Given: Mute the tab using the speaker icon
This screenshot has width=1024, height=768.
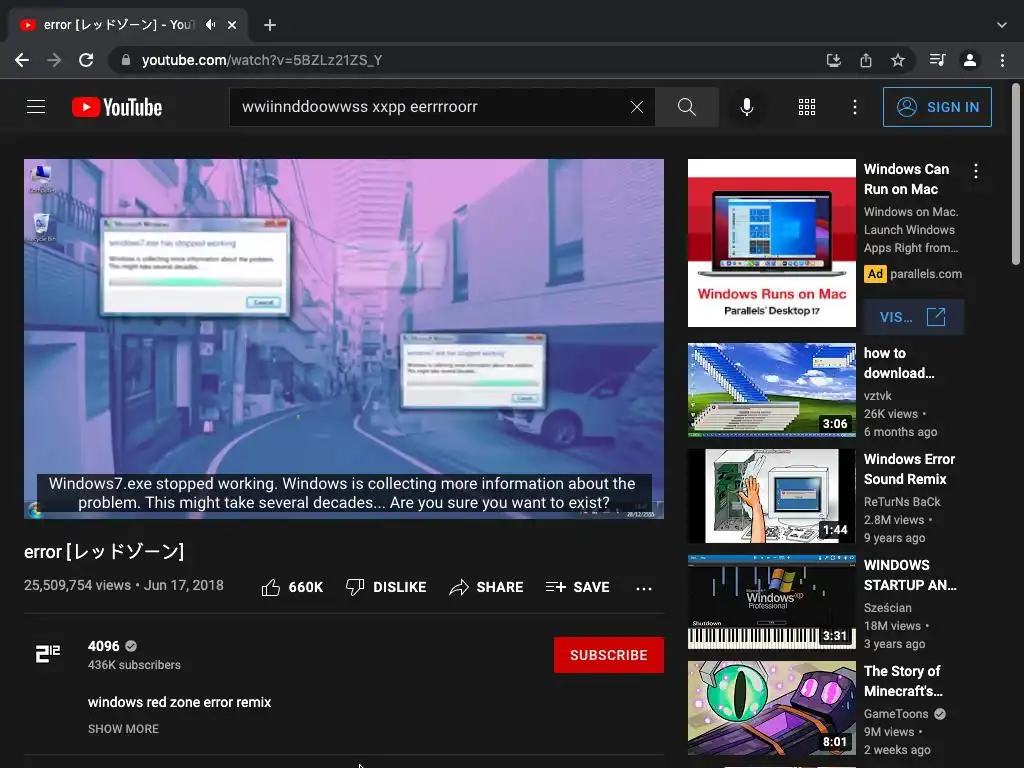Looking at the screenshot, I should coord(210,25).
